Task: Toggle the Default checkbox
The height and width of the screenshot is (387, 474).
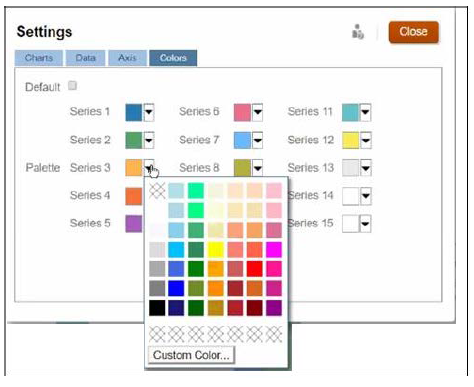Action: 72,86
